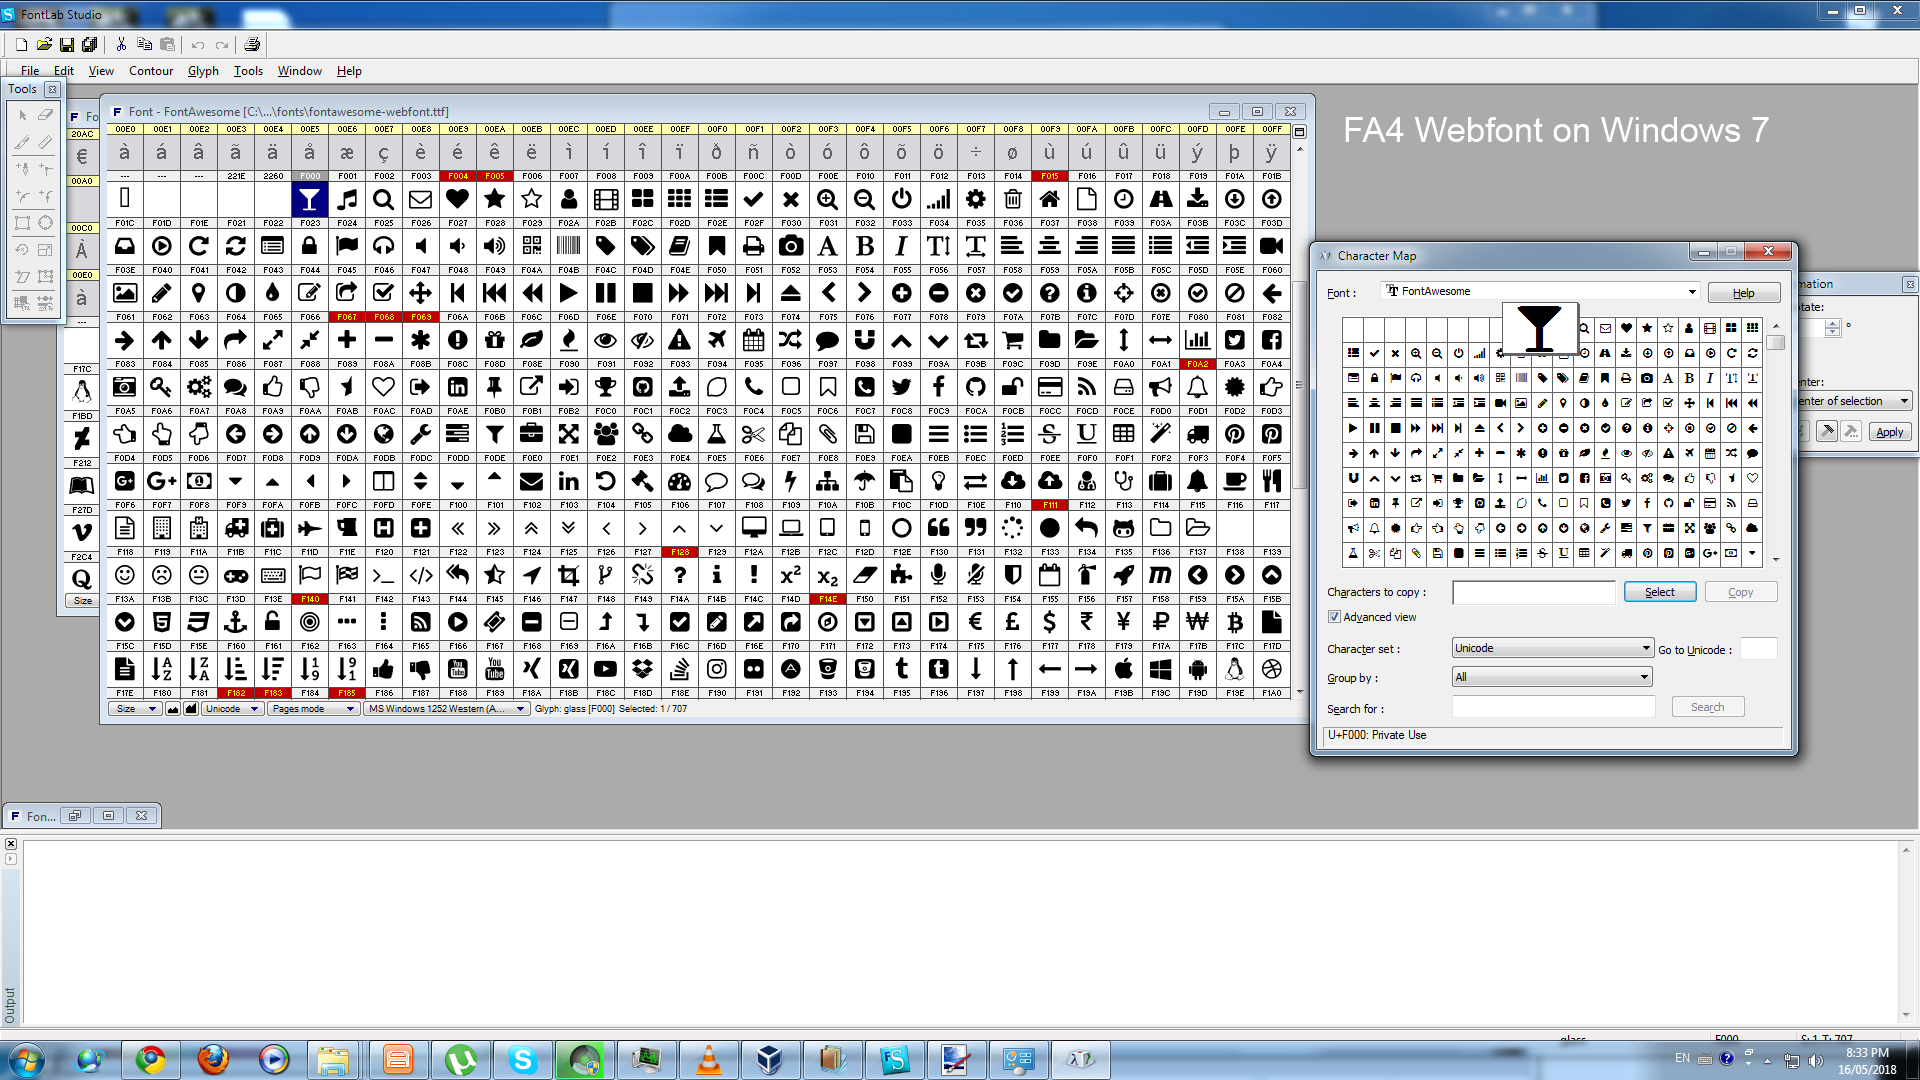Select the music note glyph F001
Screen dimensions: 1920x1080
click(347, 199)
